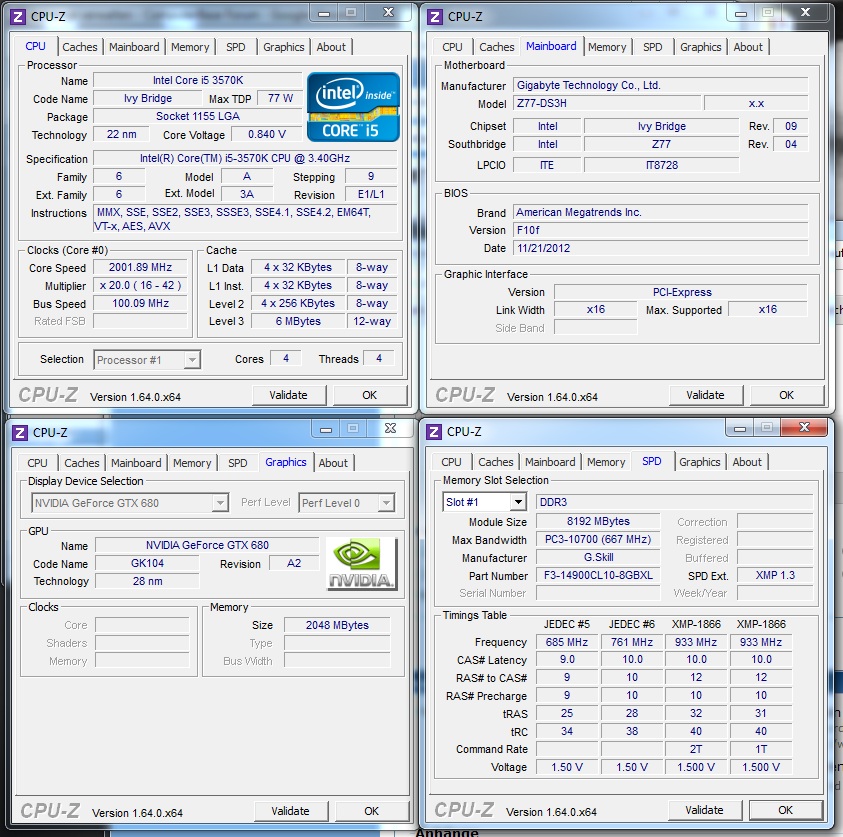This screenshot has width=843, height=837.
Task: Click the processor Name field Intel Core i5 3570K
Action: tap(198, 81)
